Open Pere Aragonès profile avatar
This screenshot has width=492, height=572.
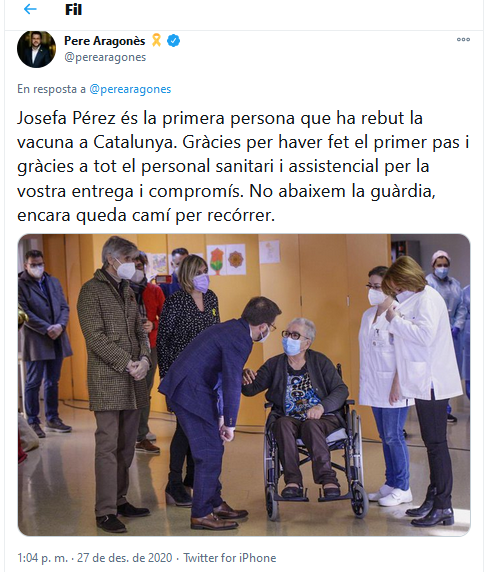[36, 49]
